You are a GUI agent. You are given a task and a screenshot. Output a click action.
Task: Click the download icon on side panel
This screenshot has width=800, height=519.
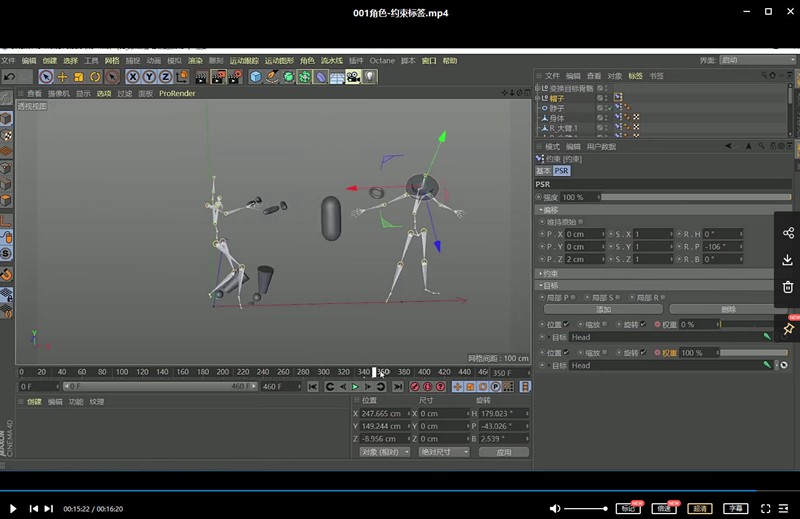pyautogui.click(x=788, y=260)
